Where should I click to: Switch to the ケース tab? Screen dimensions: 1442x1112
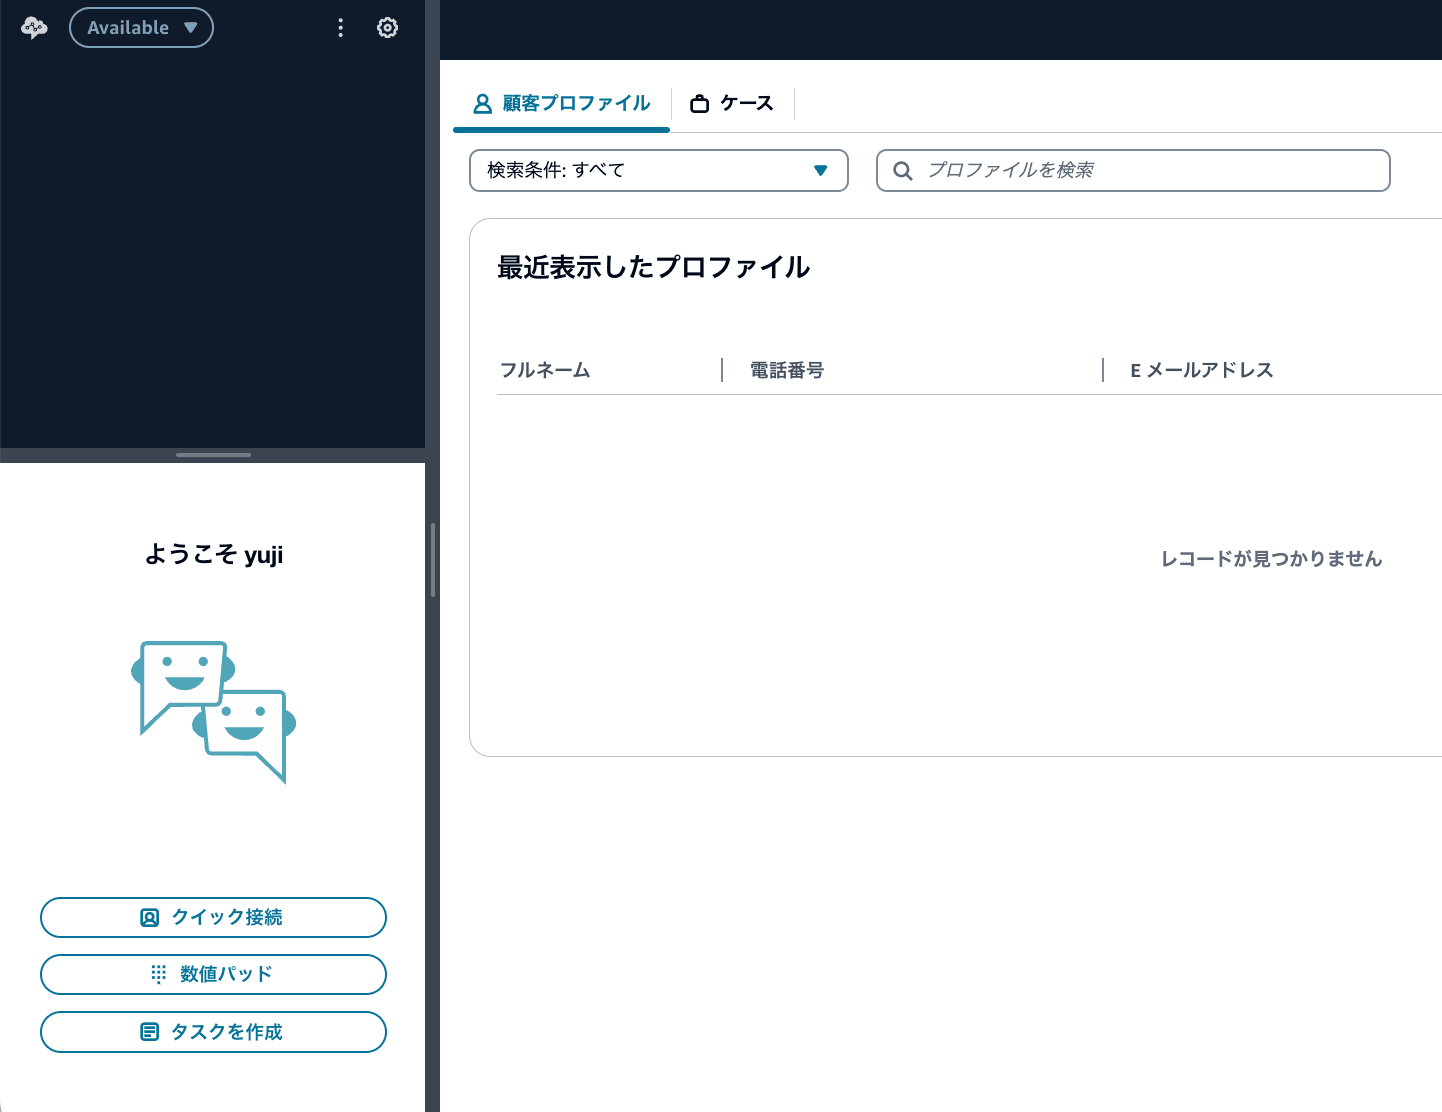coord(732,104)
